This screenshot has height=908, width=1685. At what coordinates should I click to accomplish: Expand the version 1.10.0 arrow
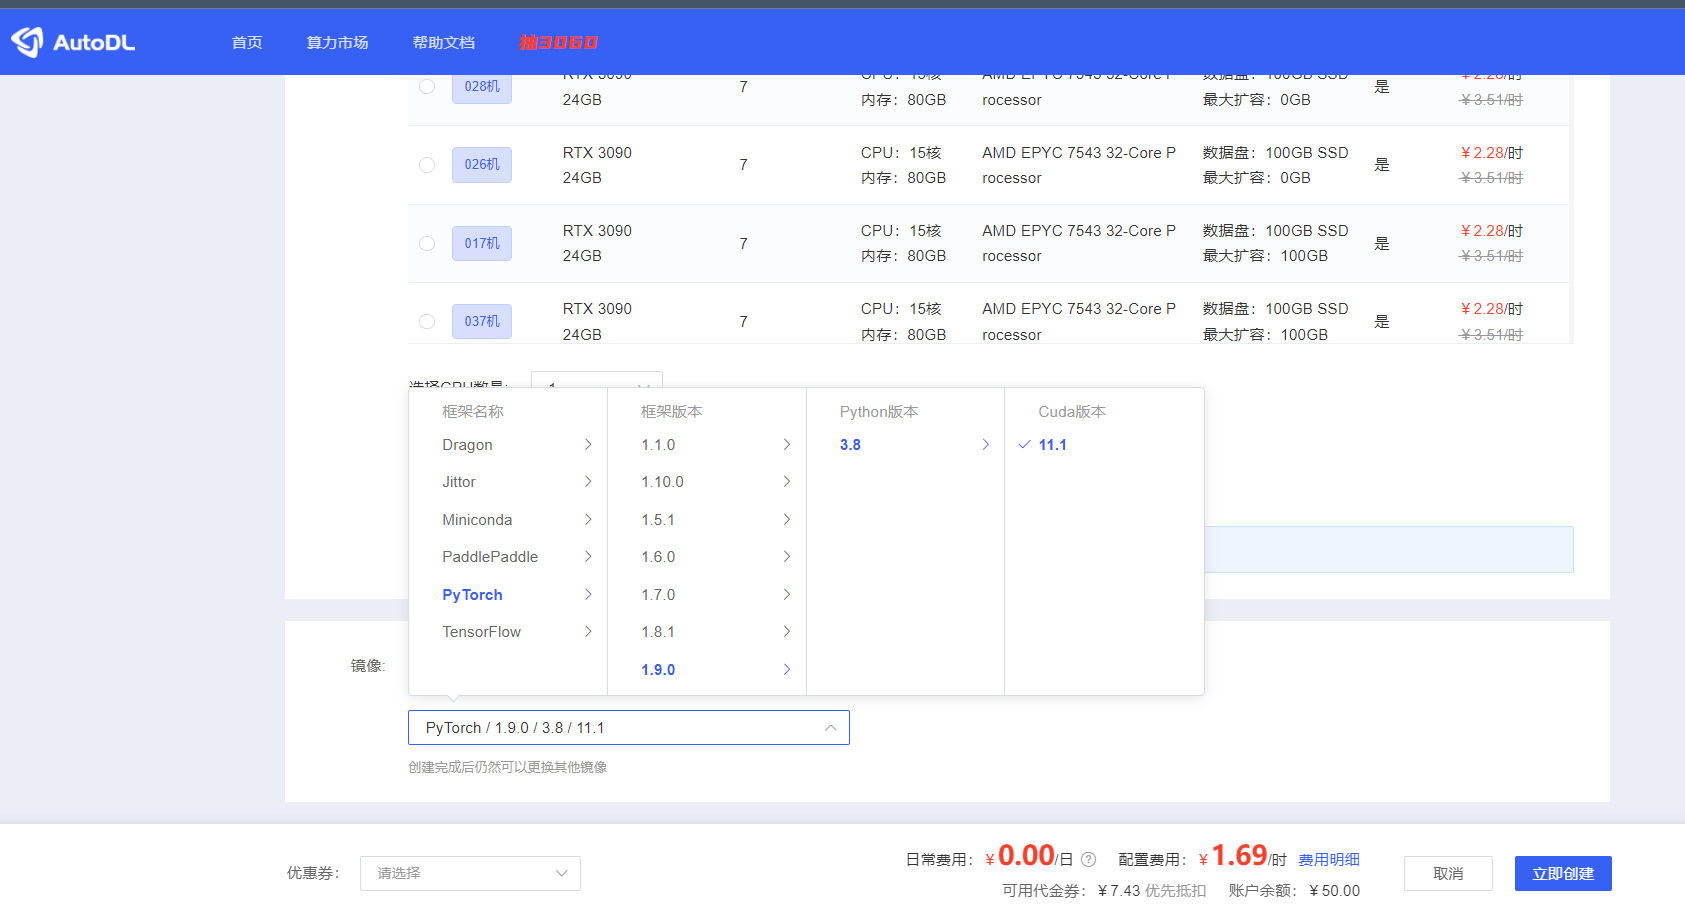(787, 482)
